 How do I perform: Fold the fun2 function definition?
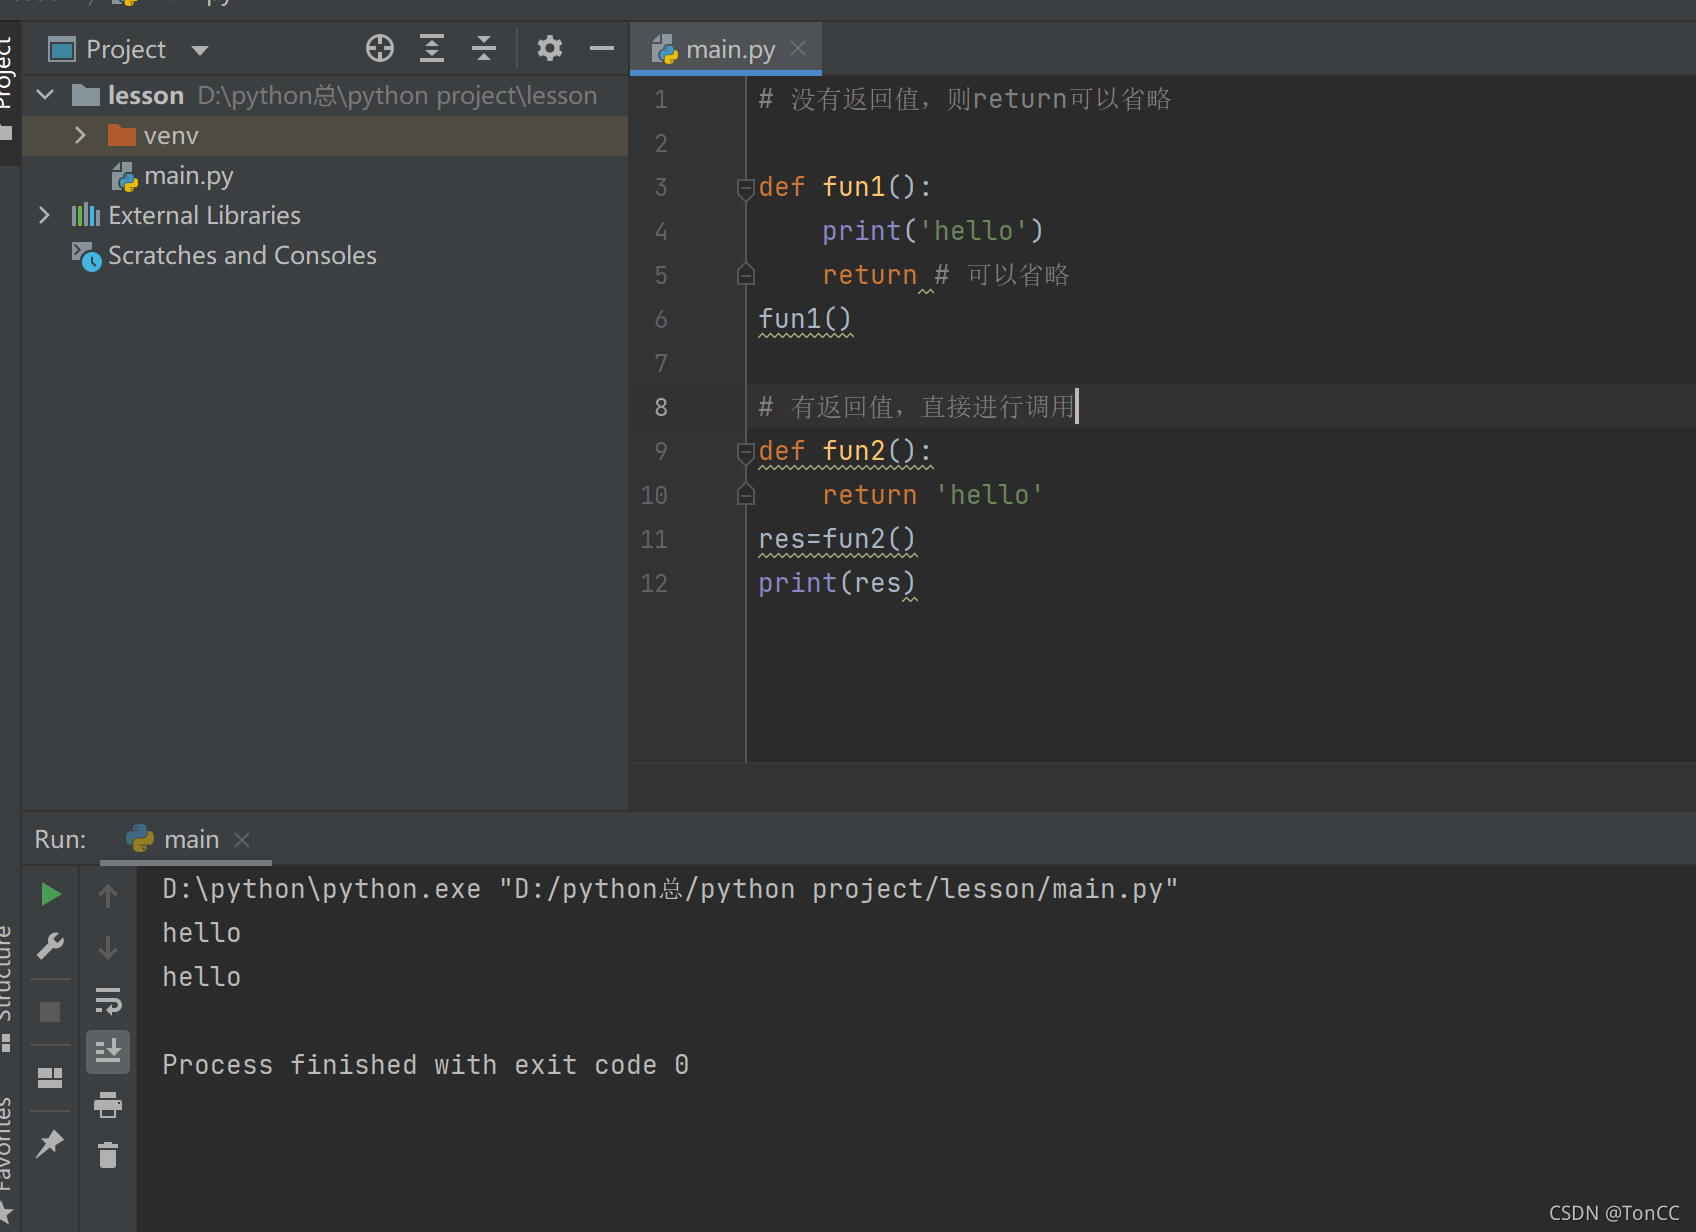pyautogui.click(x=745, y=452)
